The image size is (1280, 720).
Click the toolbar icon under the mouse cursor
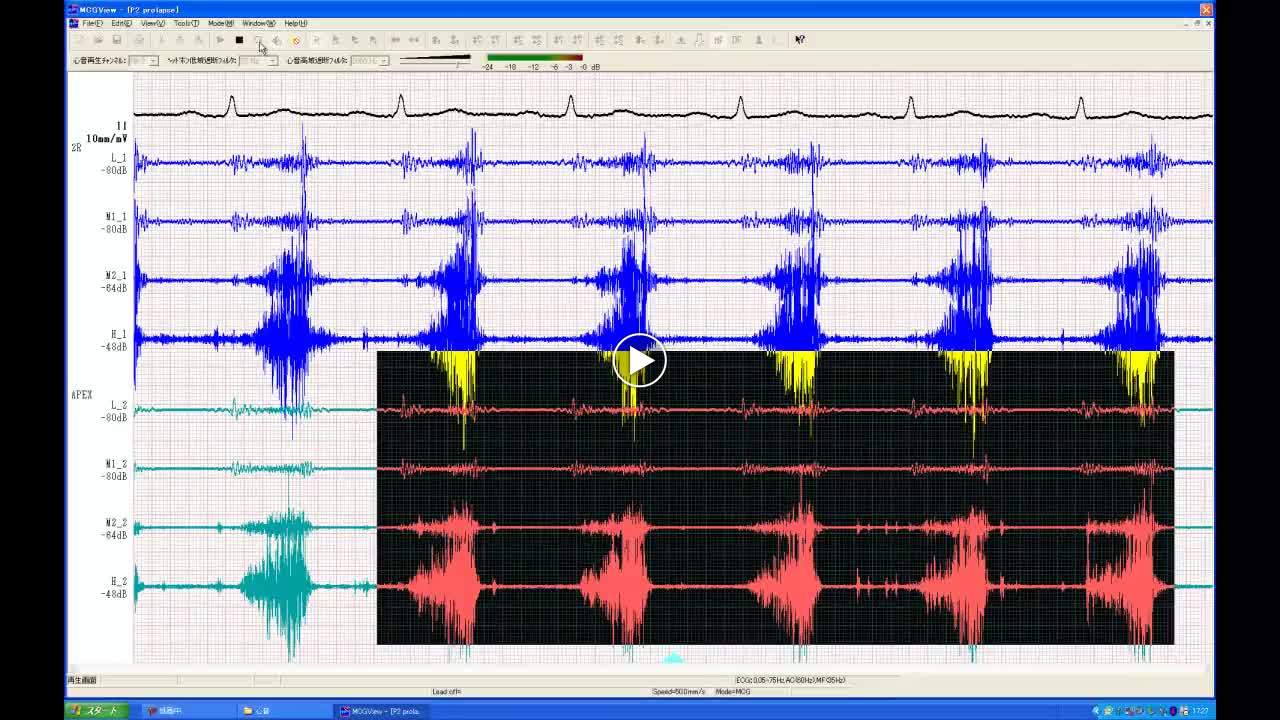tap(258, 40)
